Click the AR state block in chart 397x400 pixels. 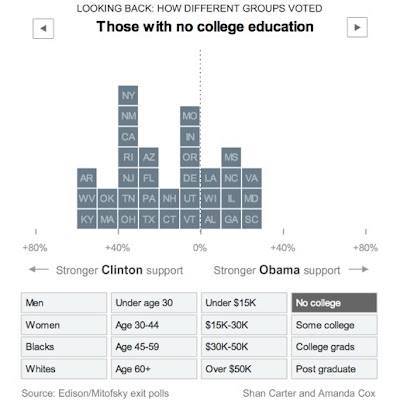[87, 178]
